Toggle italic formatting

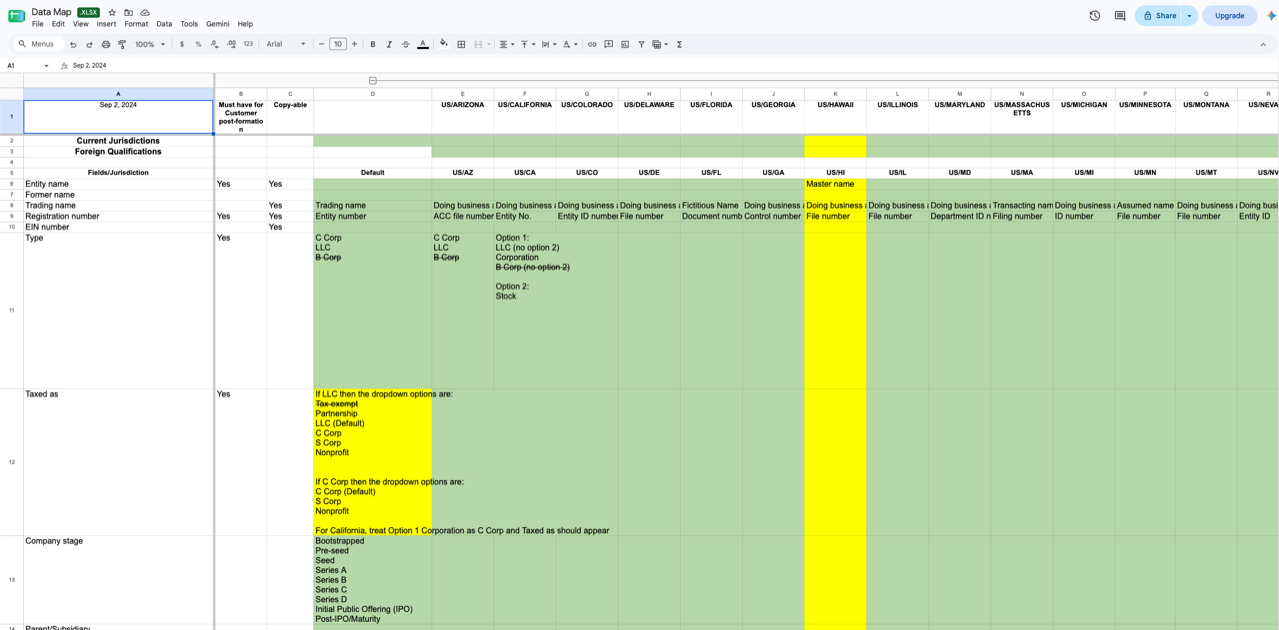[x=389, y=44]
